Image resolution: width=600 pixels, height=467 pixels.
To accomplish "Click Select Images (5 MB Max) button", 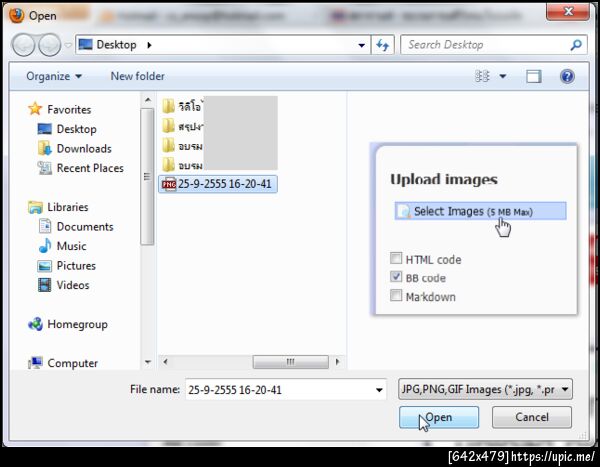I will (x=480, y=211).
